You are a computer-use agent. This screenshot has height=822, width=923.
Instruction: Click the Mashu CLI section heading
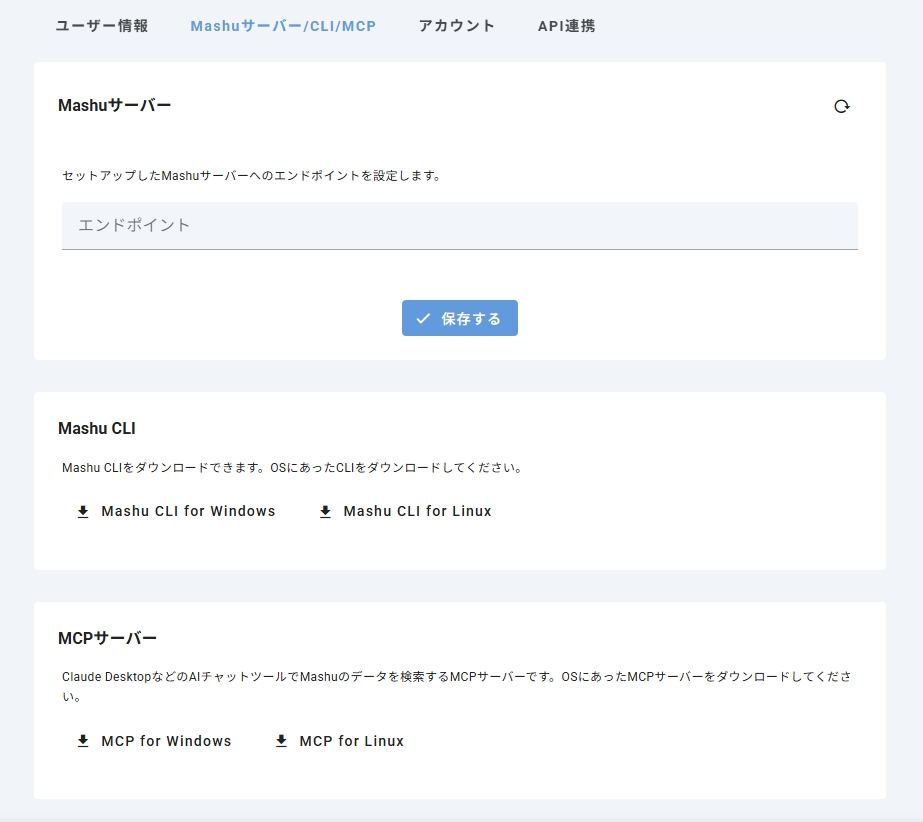click(x=97, y=428)
